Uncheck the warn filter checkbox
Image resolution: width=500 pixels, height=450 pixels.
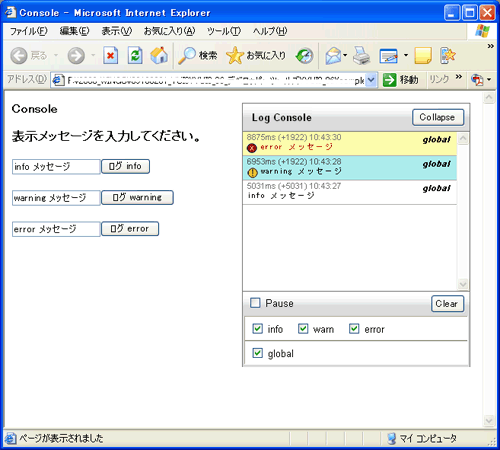[303, 329]
